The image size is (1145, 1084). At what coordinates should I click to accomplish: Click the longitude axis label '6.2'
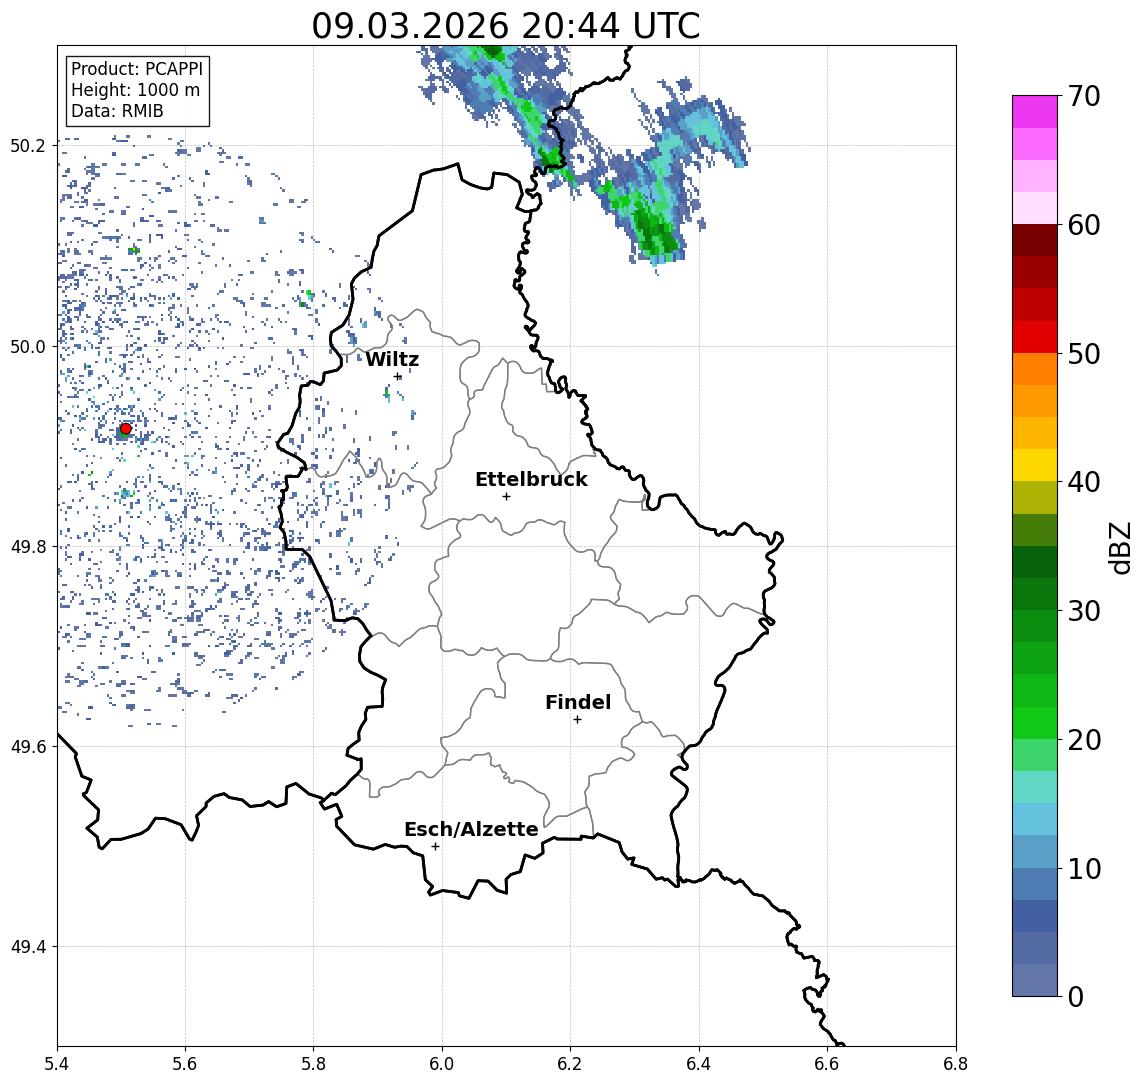point(570,1064)
